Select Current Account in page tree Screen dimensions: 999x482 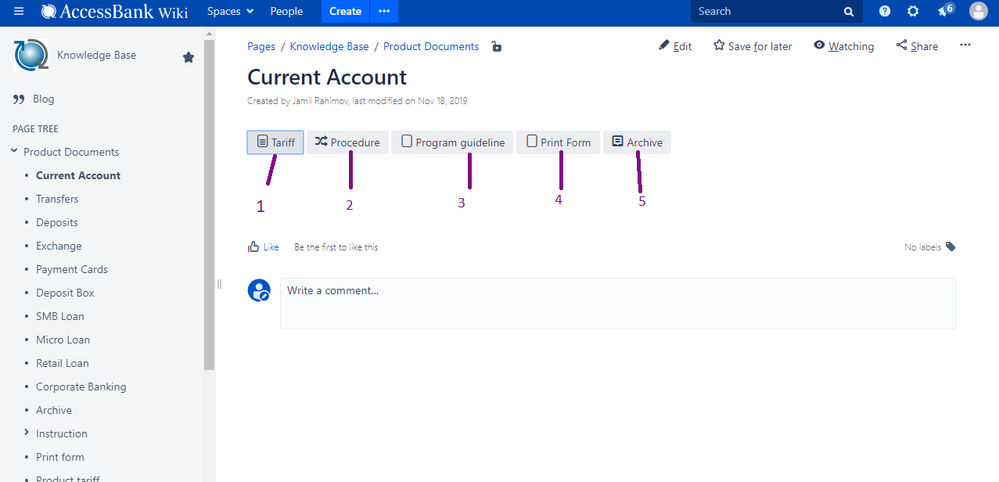coord(78,176)
